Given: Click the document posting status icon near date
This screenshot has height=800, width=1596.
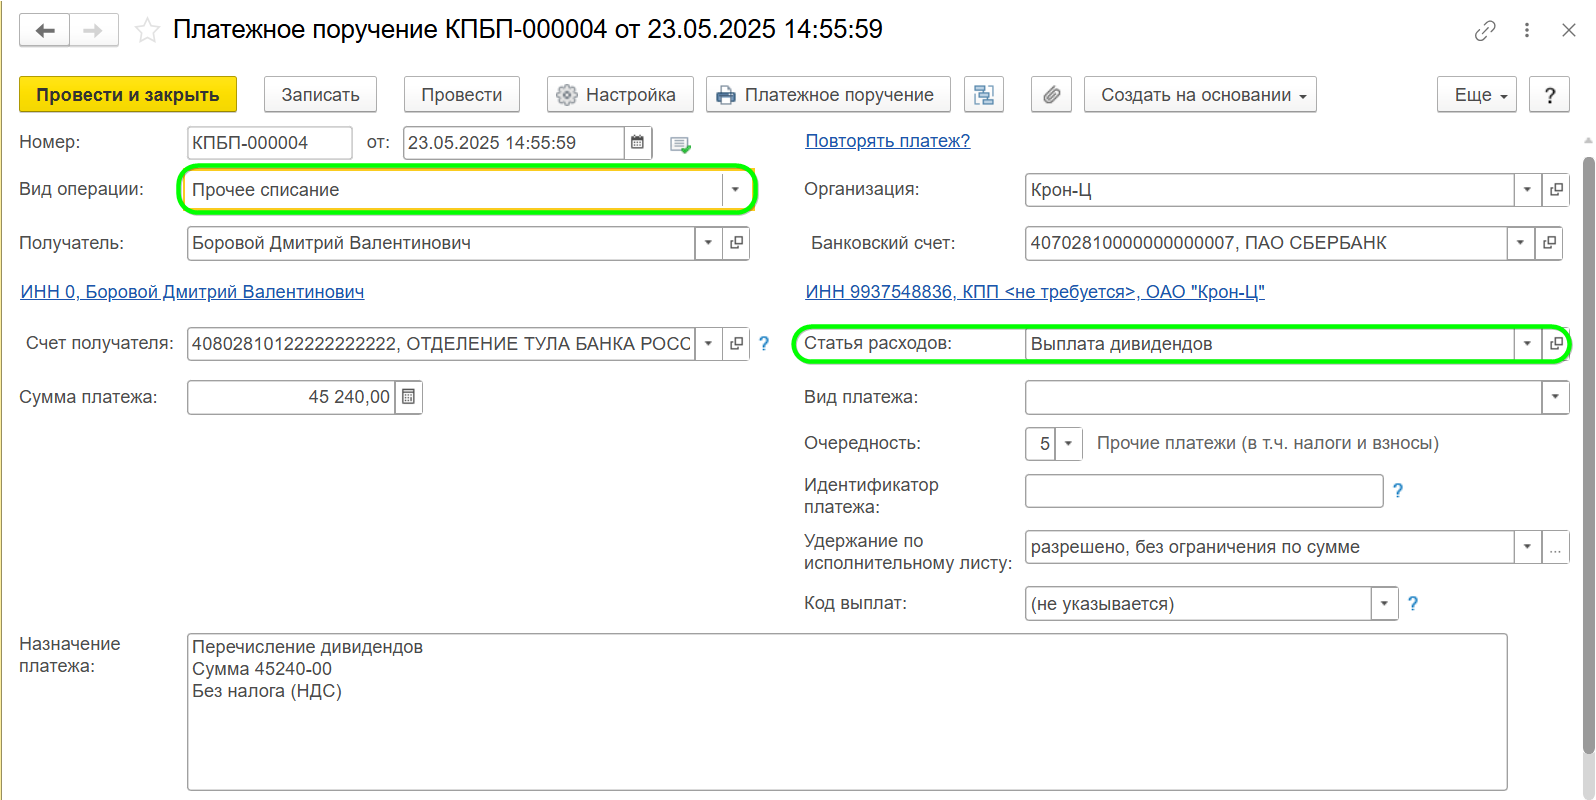Looking at the screenshot, I should pos(680,144).
